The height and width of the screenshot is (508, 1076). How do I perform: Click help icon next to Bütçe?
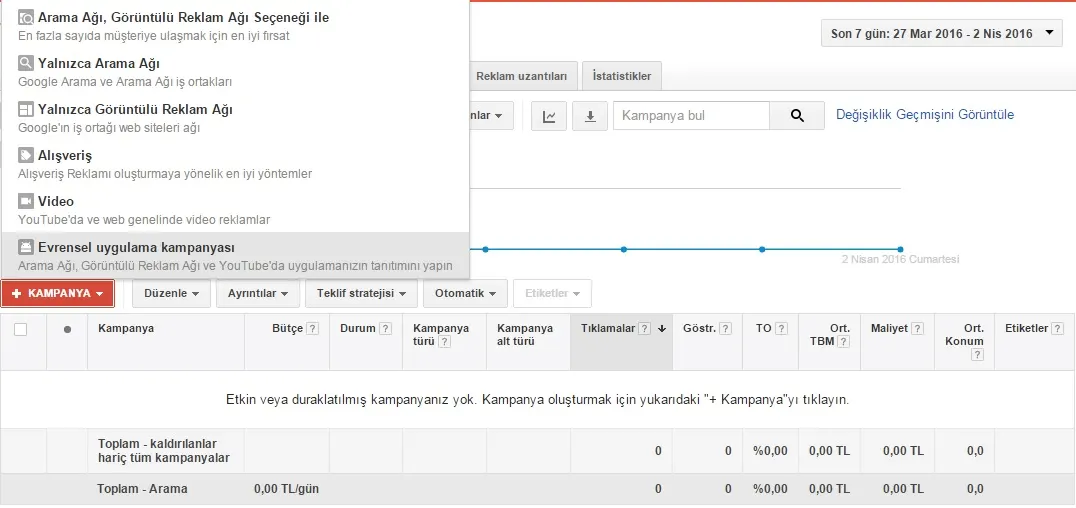312,329
